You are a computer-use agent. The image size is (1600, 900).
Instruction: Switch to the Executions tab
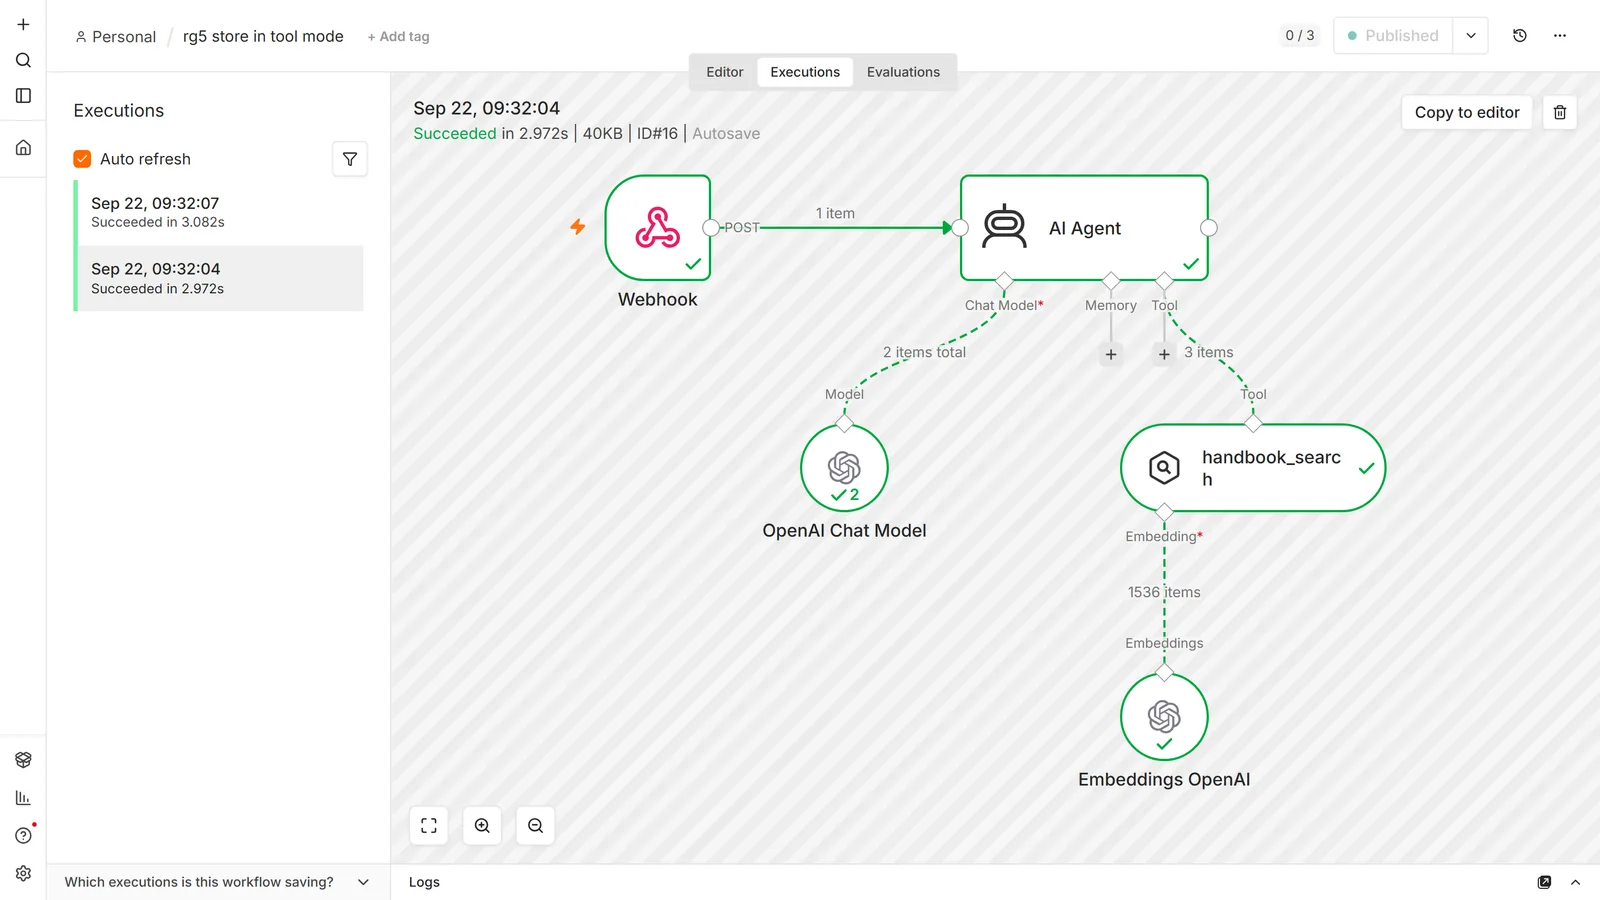click(805, 72)
